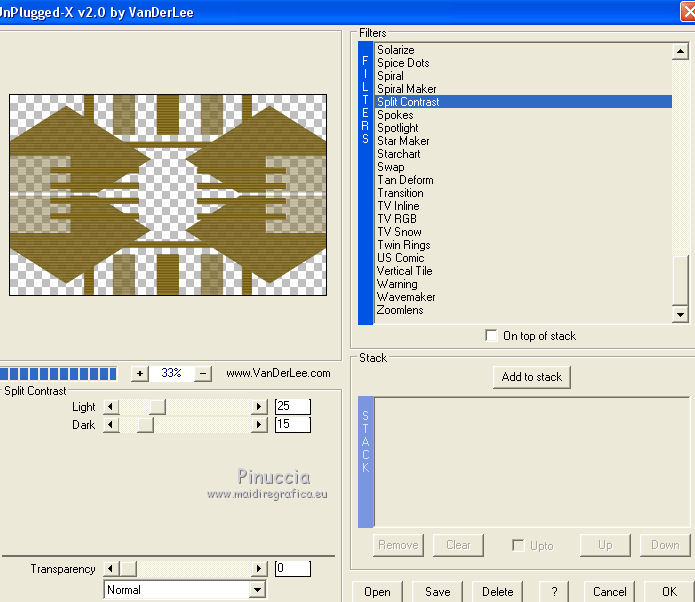Open the Normal blend mode dropdown

coord(258,590)
